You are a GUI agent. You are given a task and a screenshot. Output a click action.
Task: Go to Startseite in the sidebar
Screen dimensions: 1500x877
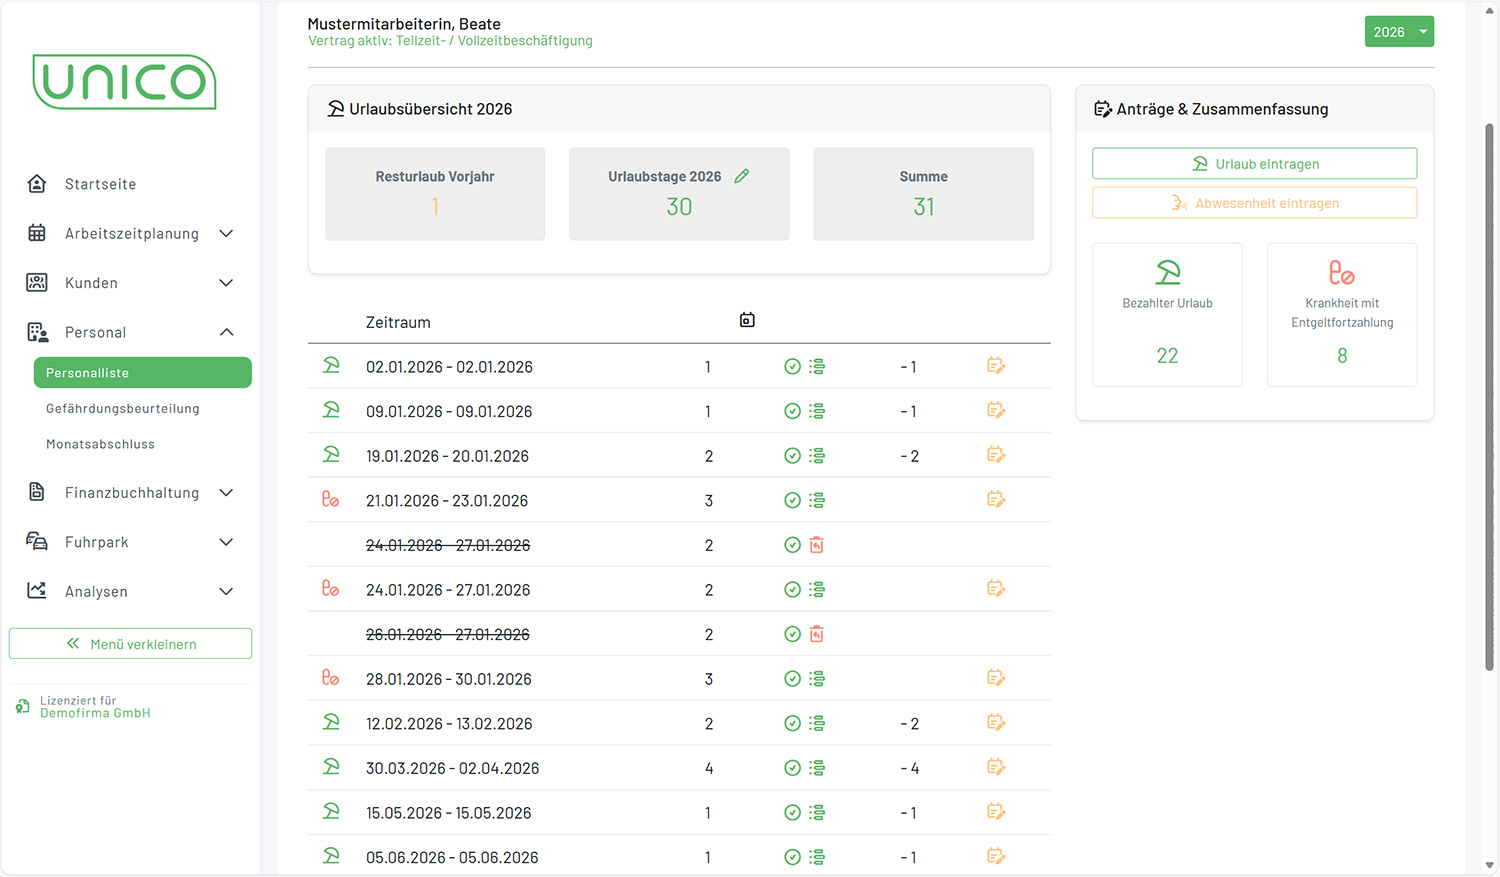click(x=100, y=184)
